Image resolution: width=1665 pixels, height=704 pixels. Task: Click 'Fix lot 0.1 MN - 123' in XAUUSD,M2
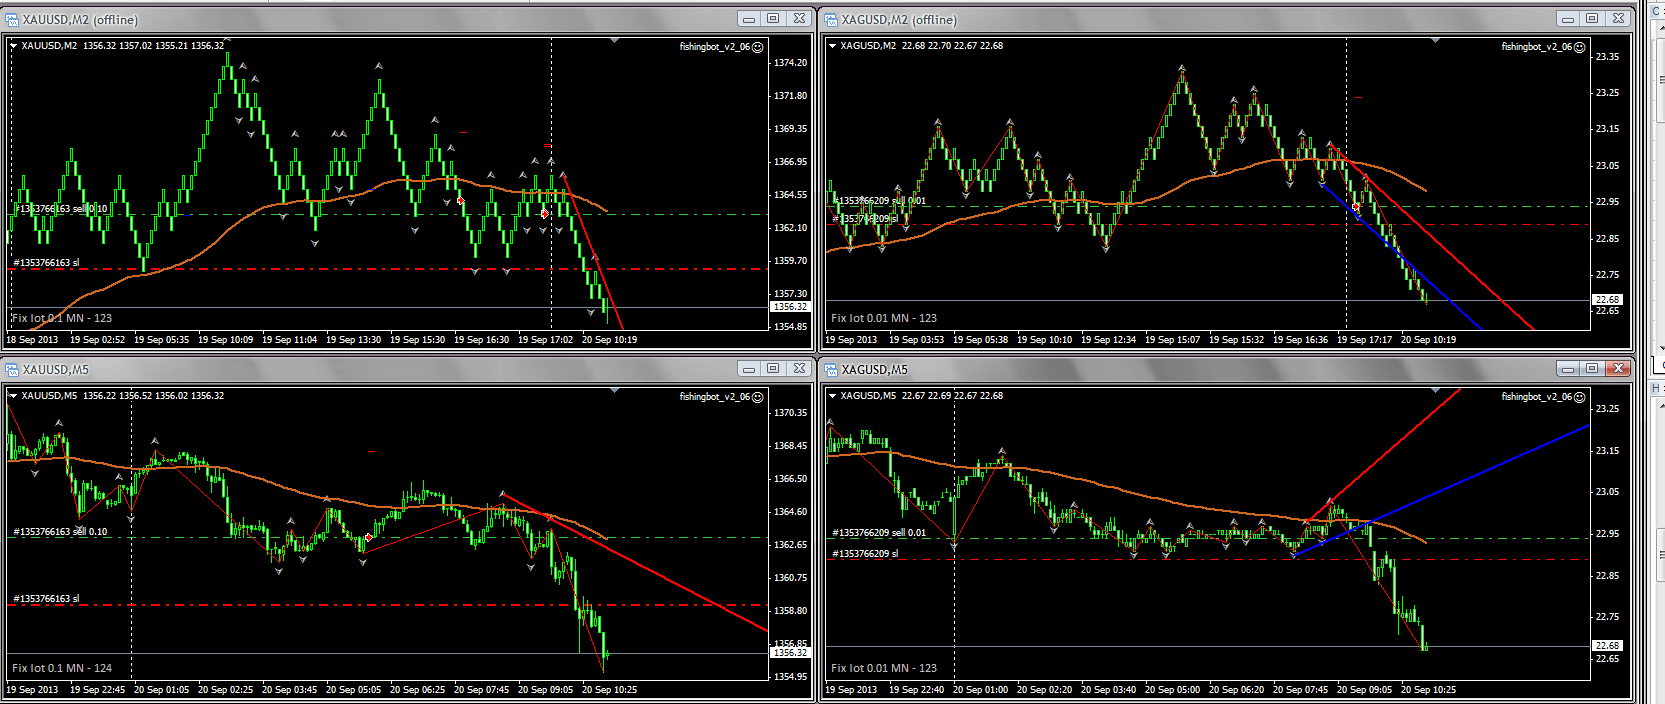[62, 318]
